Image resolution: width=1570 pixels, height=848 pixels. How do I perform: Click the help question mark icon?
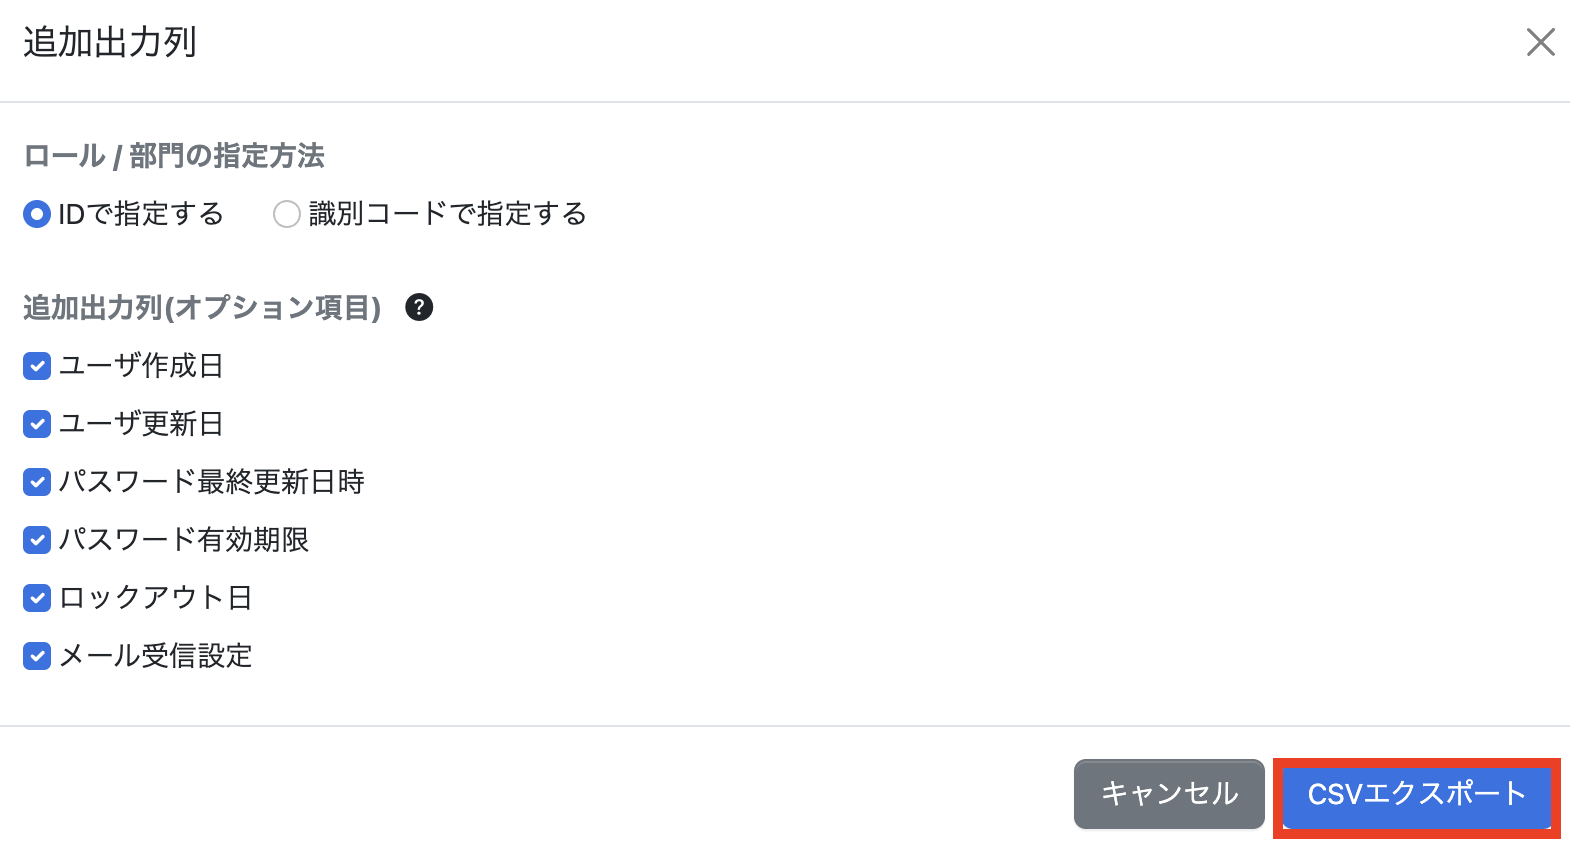click(419, 307)
